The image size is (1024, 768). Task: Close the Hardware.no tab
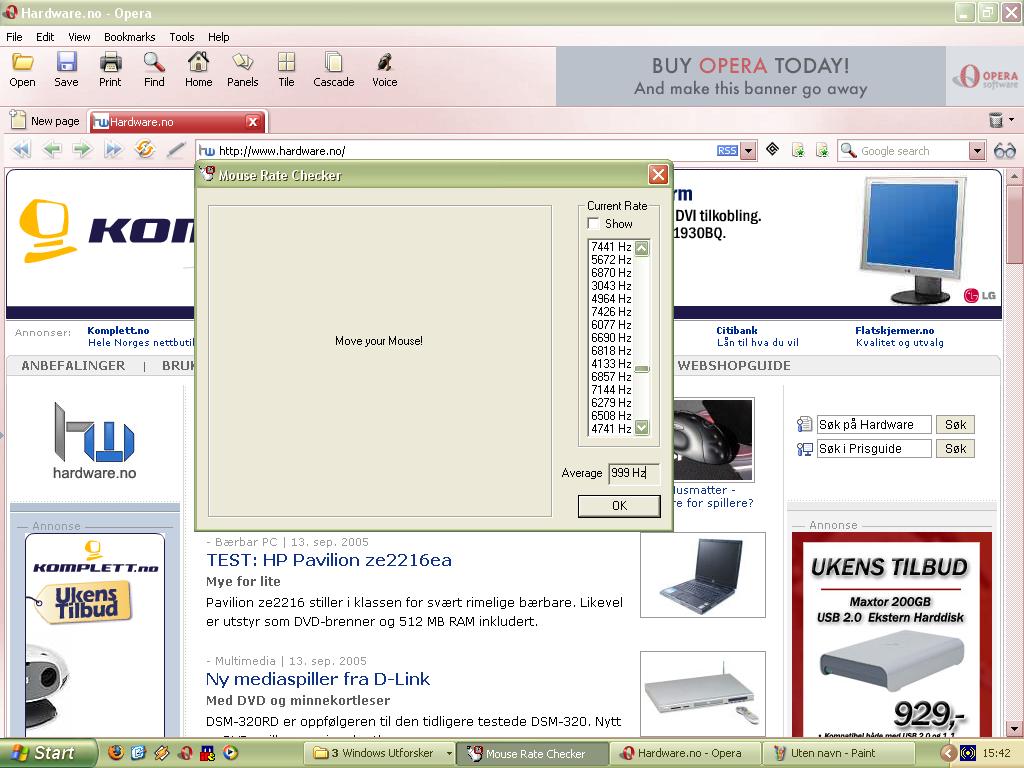(253, 121)
